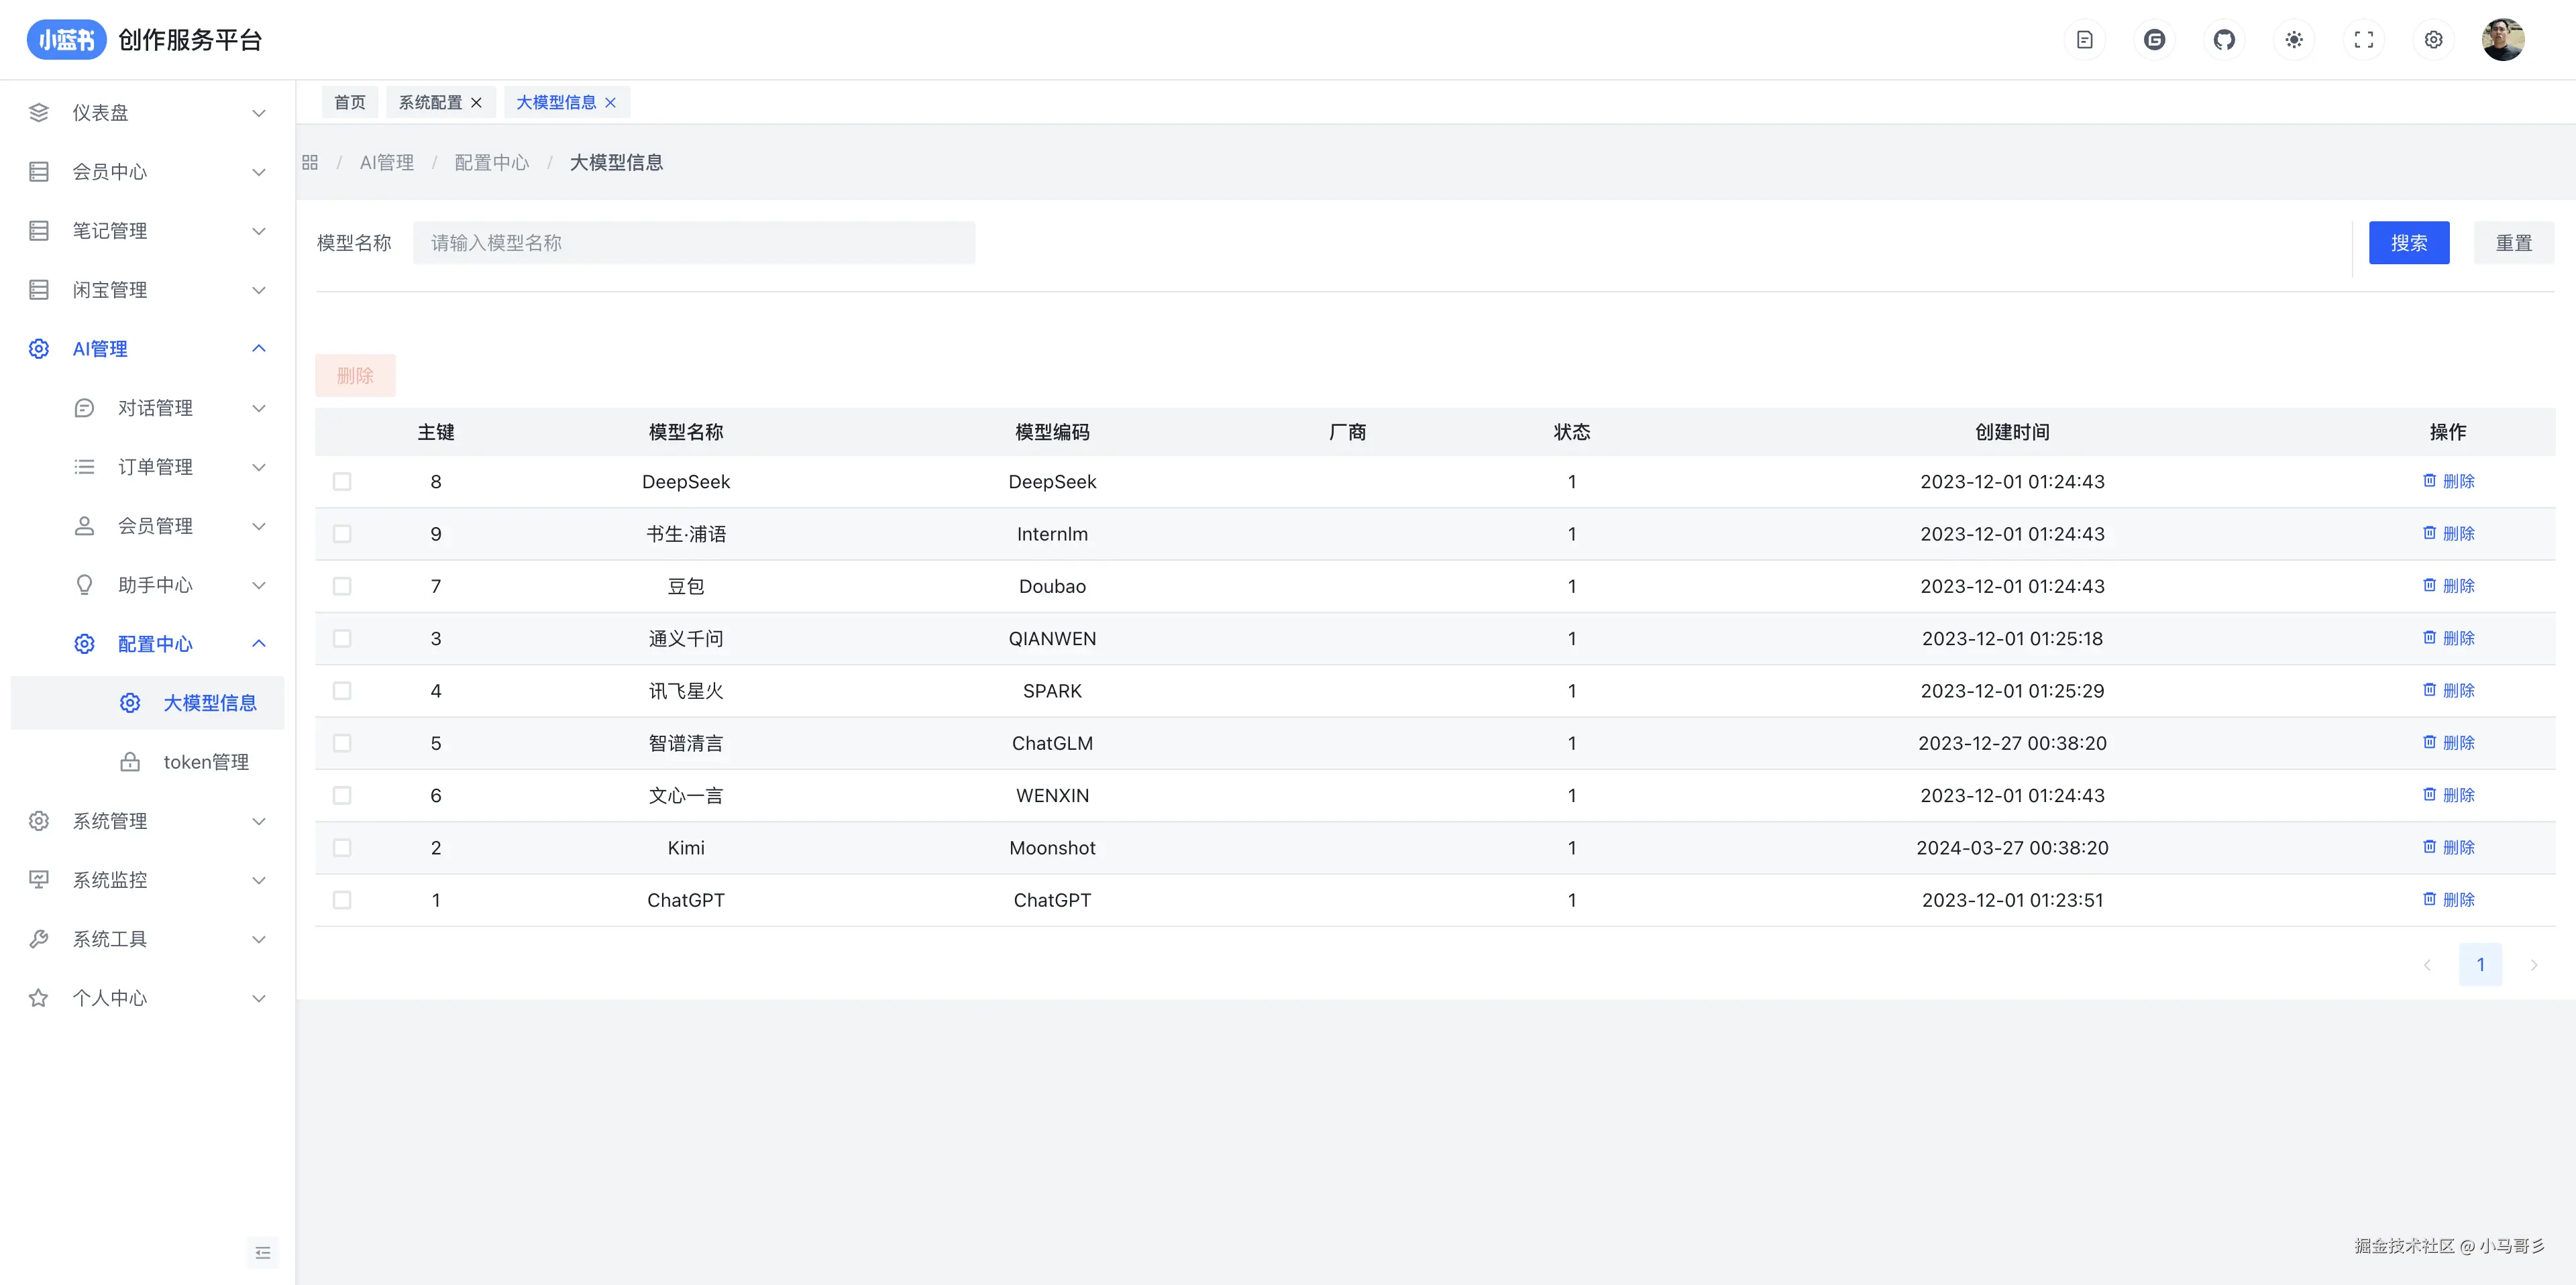
Task: Click the document icon in header
Action: (2084, 40)
